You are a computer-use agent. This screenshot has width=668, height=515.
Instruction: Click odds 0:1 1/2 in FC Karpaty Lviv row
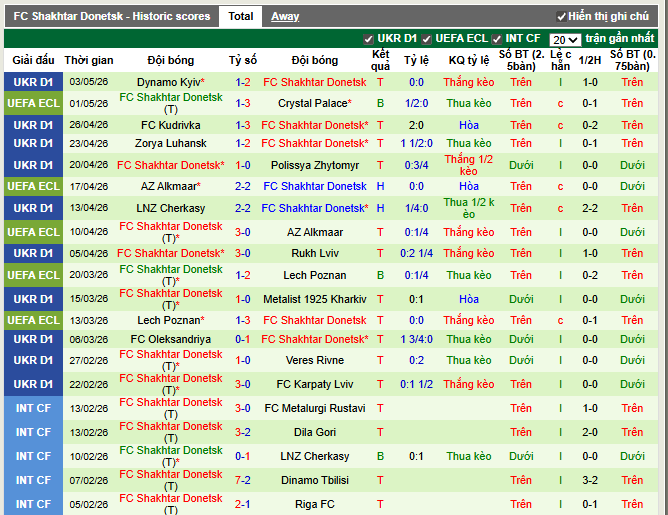pos(416,384)
